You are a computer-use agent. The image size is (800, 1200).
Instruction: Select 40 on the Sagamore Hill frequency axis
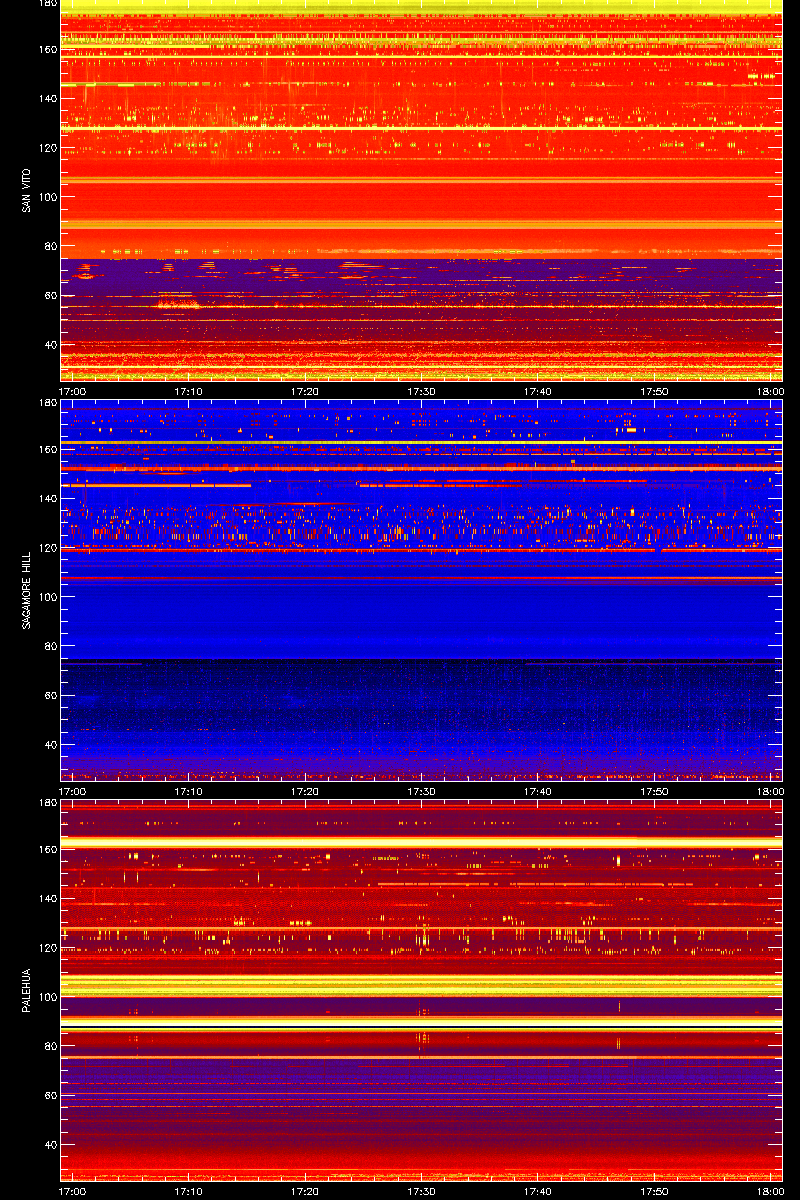click(49, 745)
